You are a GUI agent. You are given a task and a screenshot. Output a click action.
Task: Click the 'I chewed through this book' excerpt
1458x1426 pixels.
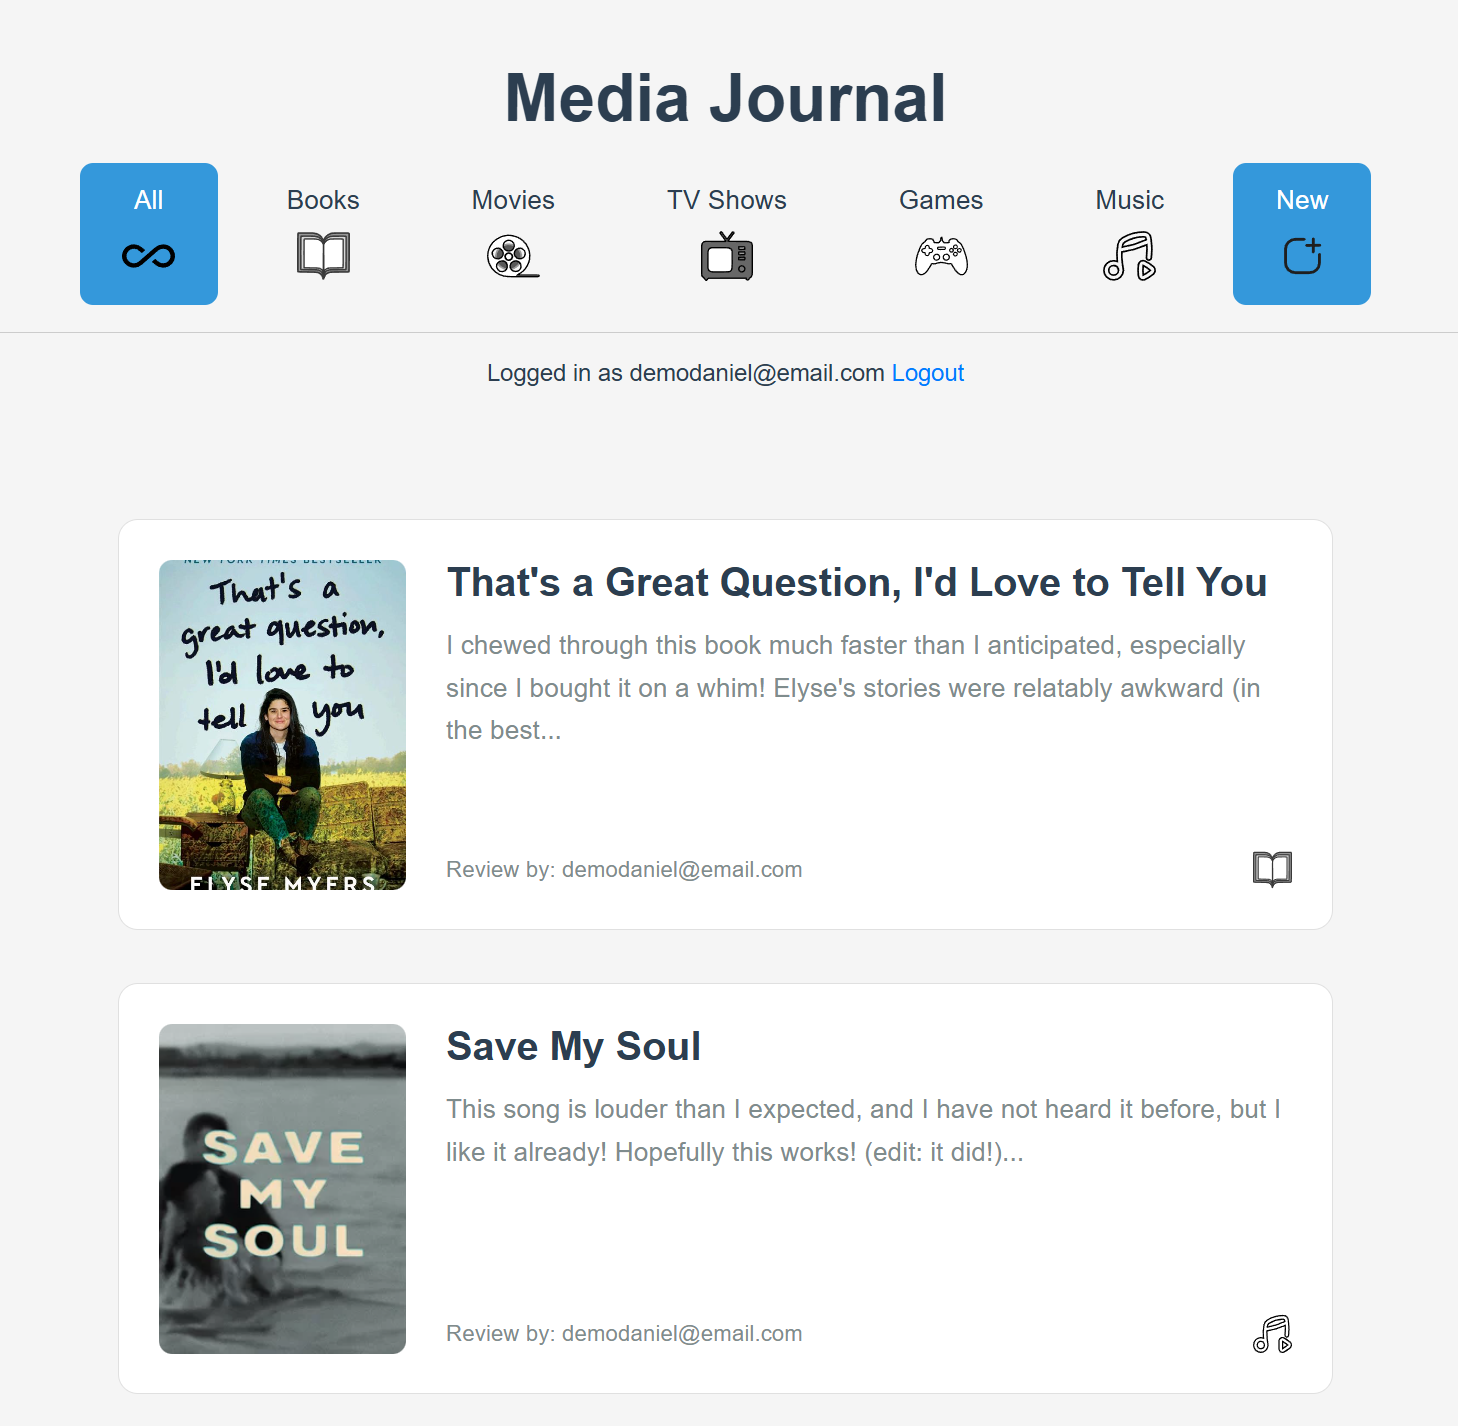click(853, 688)
